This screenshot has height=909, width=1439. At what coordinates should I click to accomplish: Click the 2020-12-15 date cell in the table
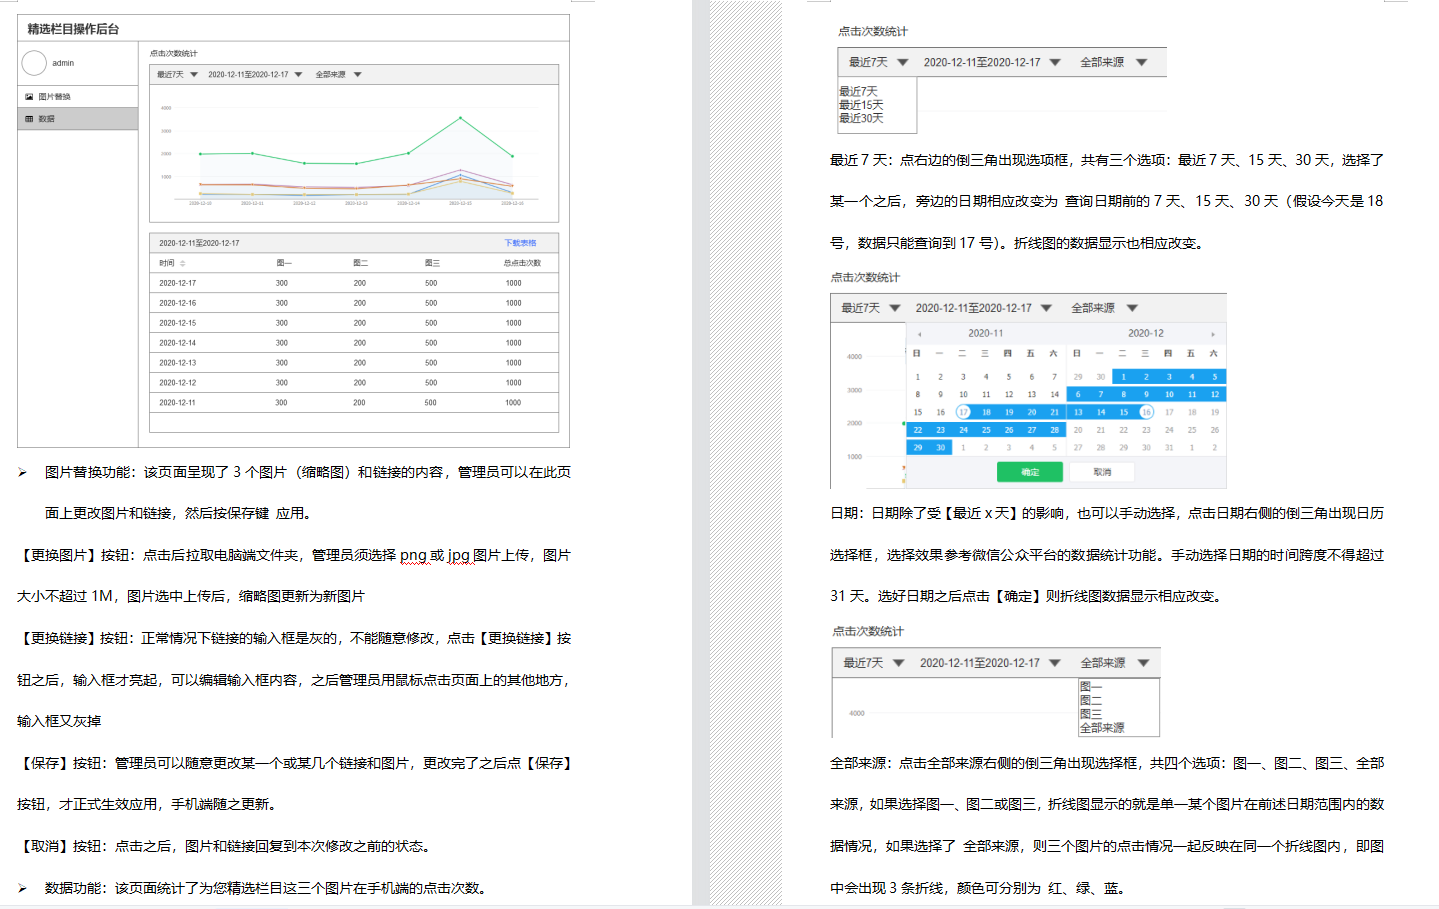(x=178, y=323)
